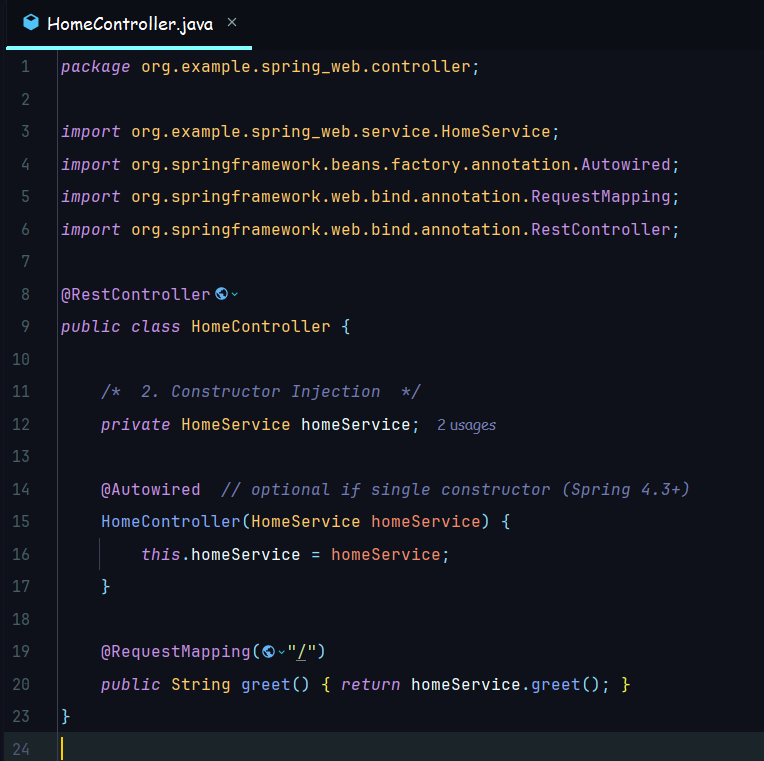Show the "2 usages" inlay hint
This screenshot has width=764, height=761.
pos(466,425)
